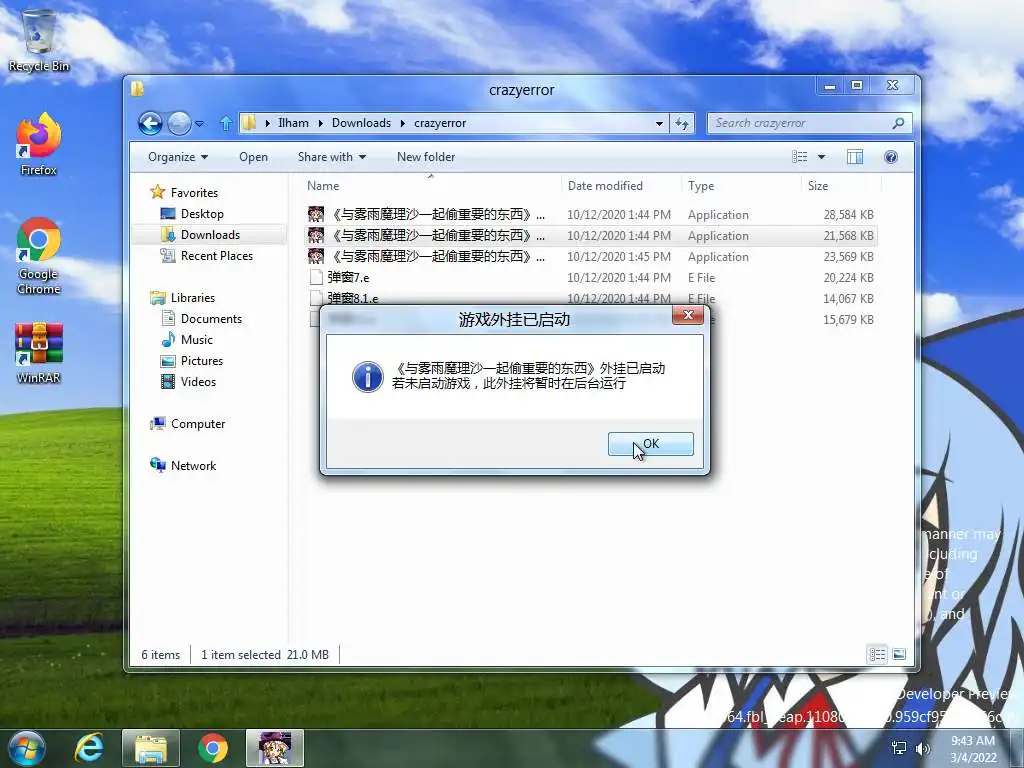Select the 28,584 KB application file
1024x768 pixels.
click(591, 214)
